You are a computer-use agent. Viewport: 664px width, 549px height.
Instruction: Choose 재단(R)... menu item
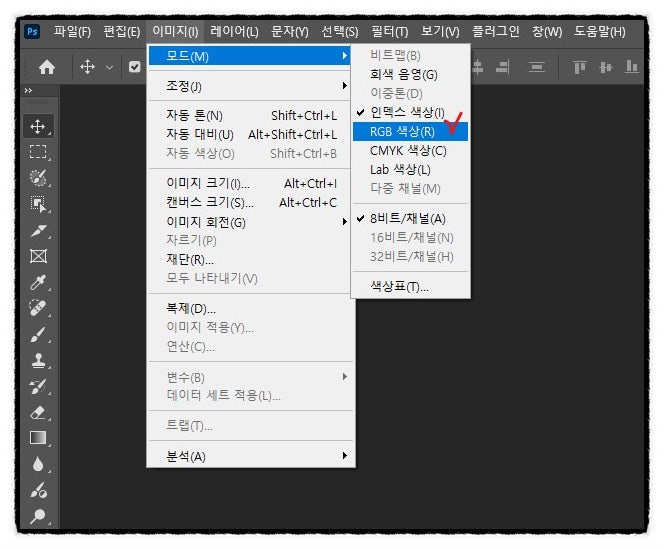[x=250, y=259]
